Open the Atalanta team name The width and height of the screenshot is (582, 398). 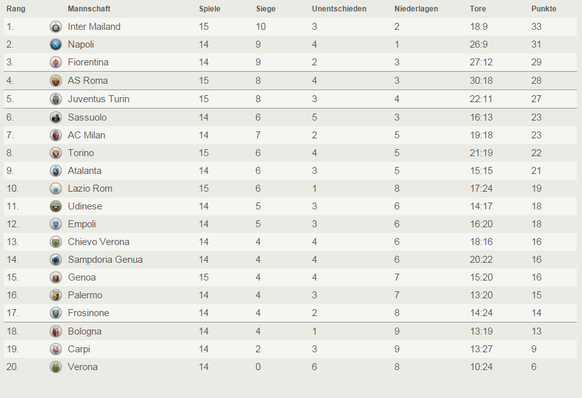tap(84, 171)
